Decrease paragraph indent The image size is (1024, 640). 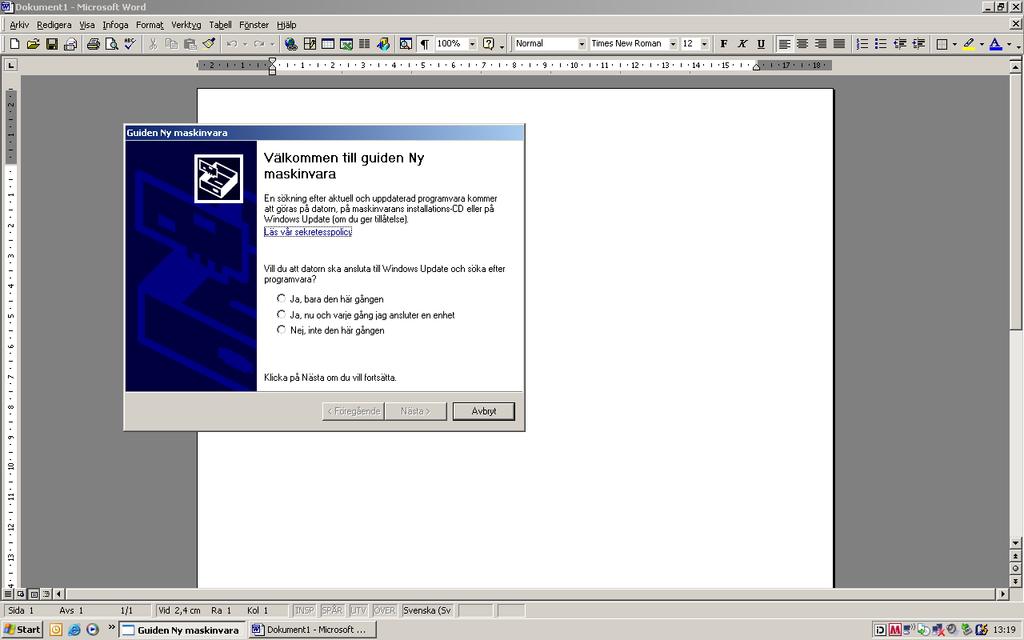pos(900,44)
